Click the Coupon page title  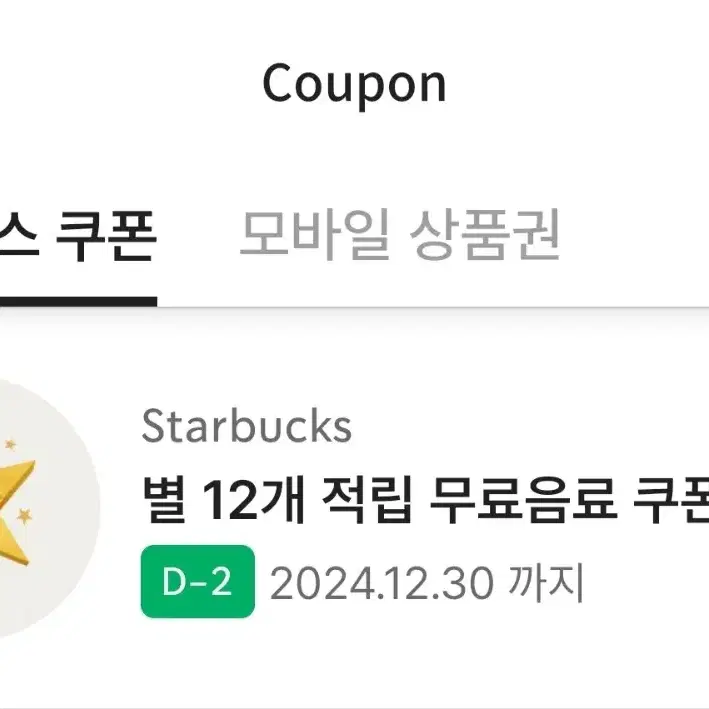(354, 84)
